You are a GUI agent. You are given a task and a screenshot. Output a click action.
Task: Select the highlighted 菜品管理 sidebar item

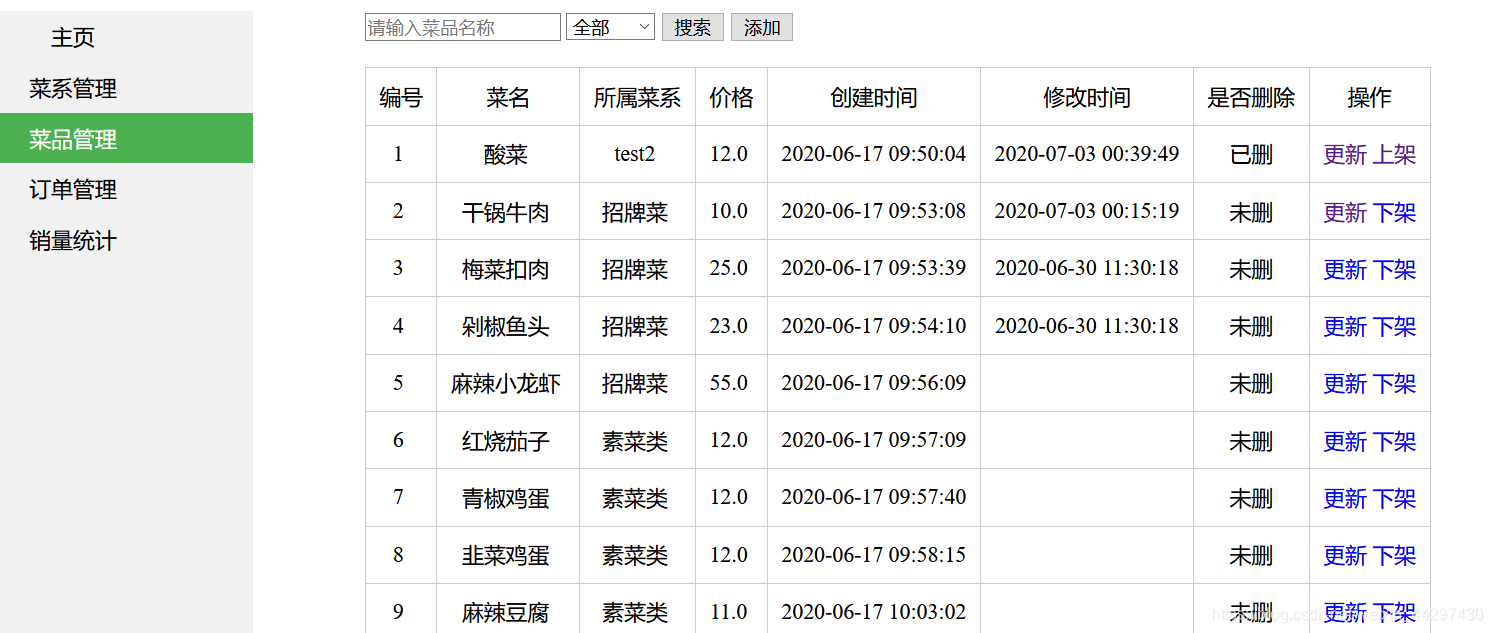pos(71,139)
